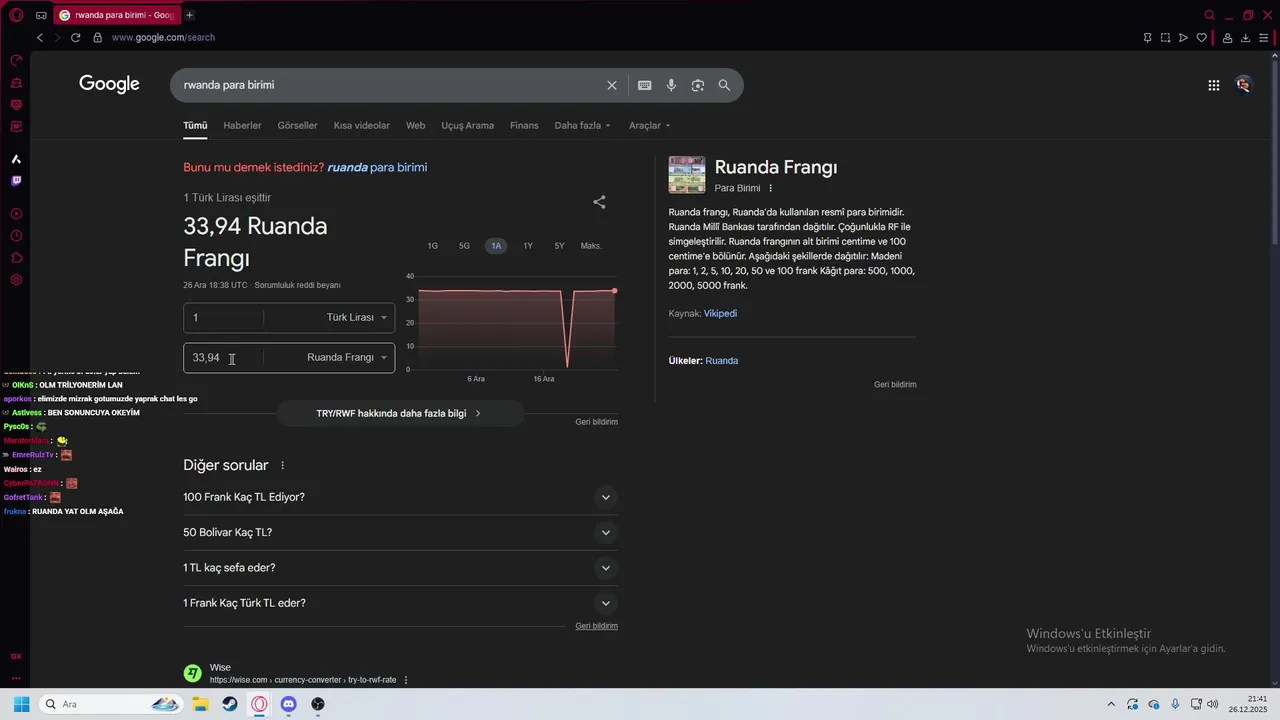The height and width of the screenshot is (720, 1280).
Task: Click the Türk Lirası amount field
Action: click(223, 318)
